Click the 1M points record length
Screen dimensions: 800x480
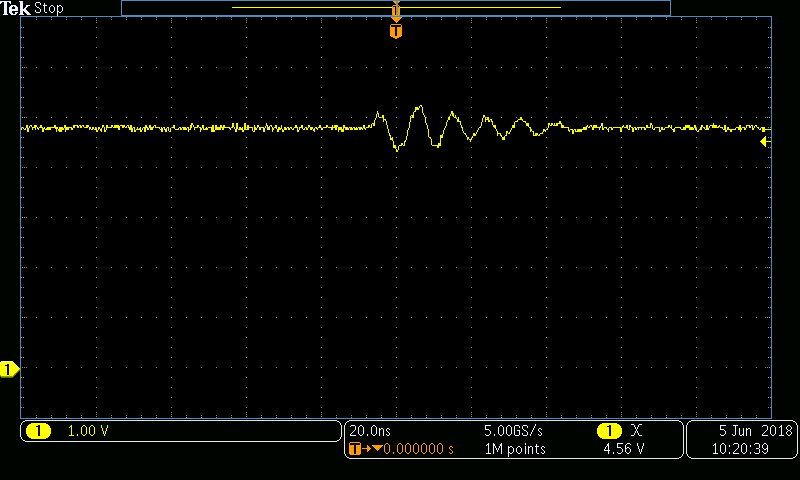click(x=515, y=449)
